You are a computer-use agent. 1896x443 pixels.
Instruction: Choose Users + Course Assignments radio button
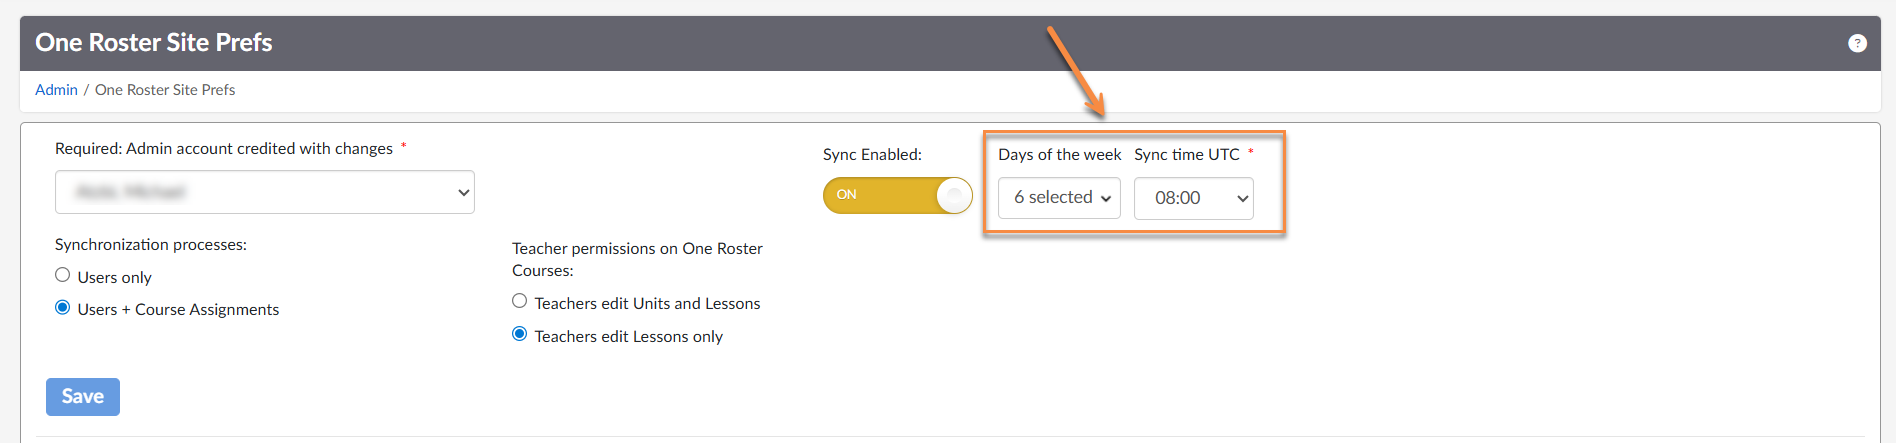click(x=63, y=308)
